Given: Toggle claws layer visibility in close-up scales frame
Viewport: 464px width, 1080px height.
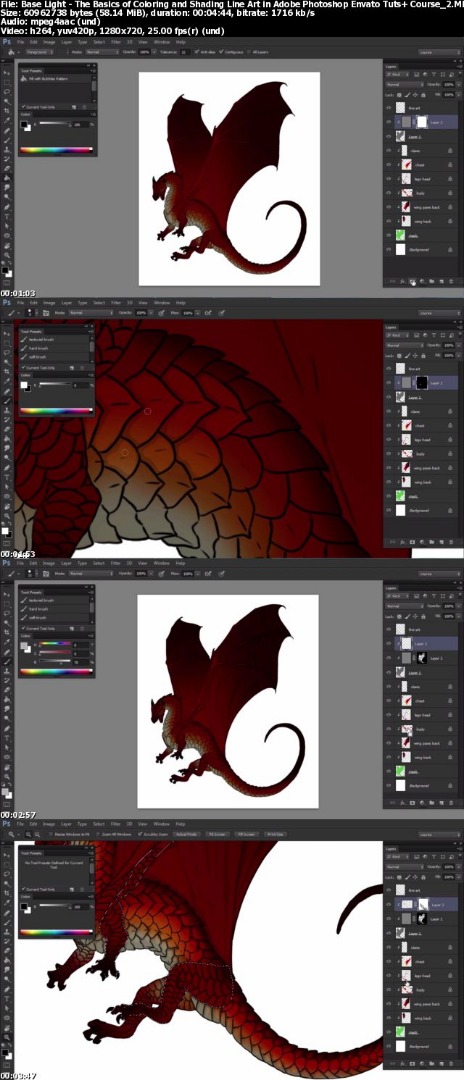Looking at the screenshot, I should point(389,411).
